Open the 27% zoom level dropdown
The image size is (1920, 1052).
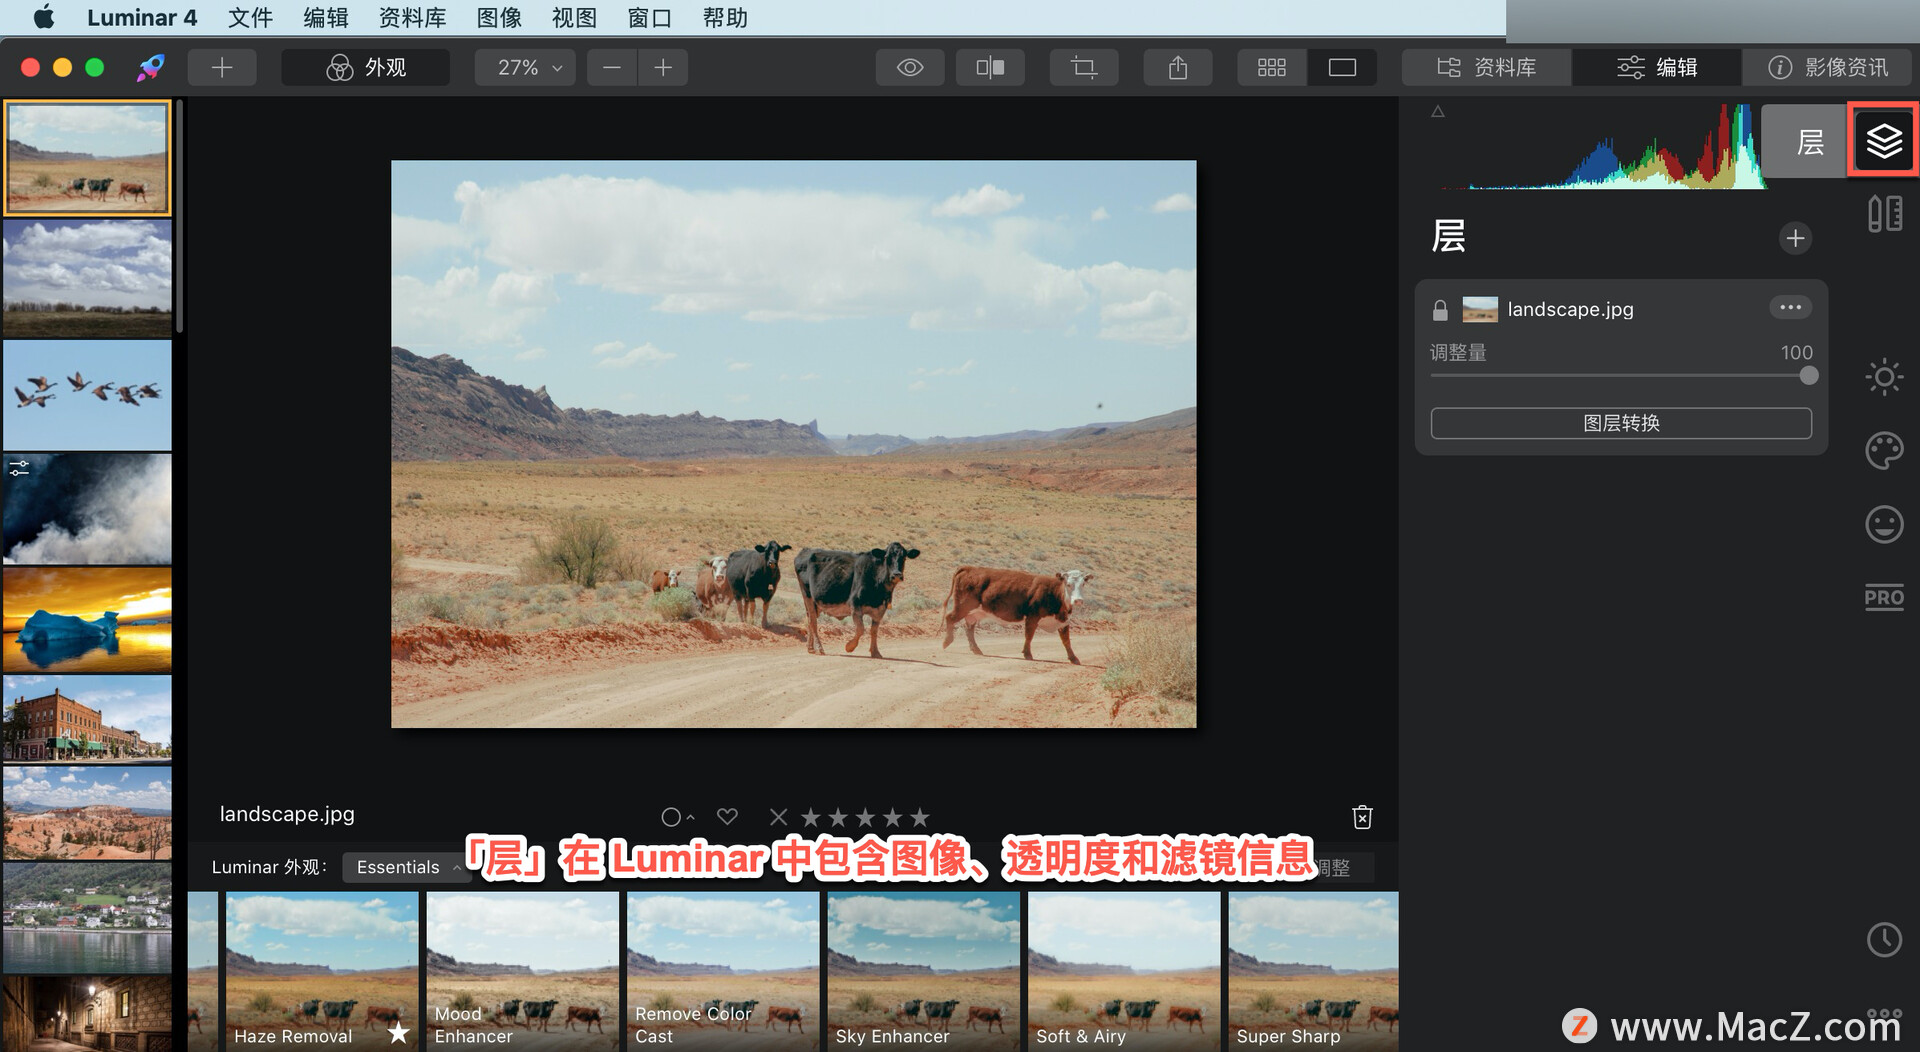(526, 67)
